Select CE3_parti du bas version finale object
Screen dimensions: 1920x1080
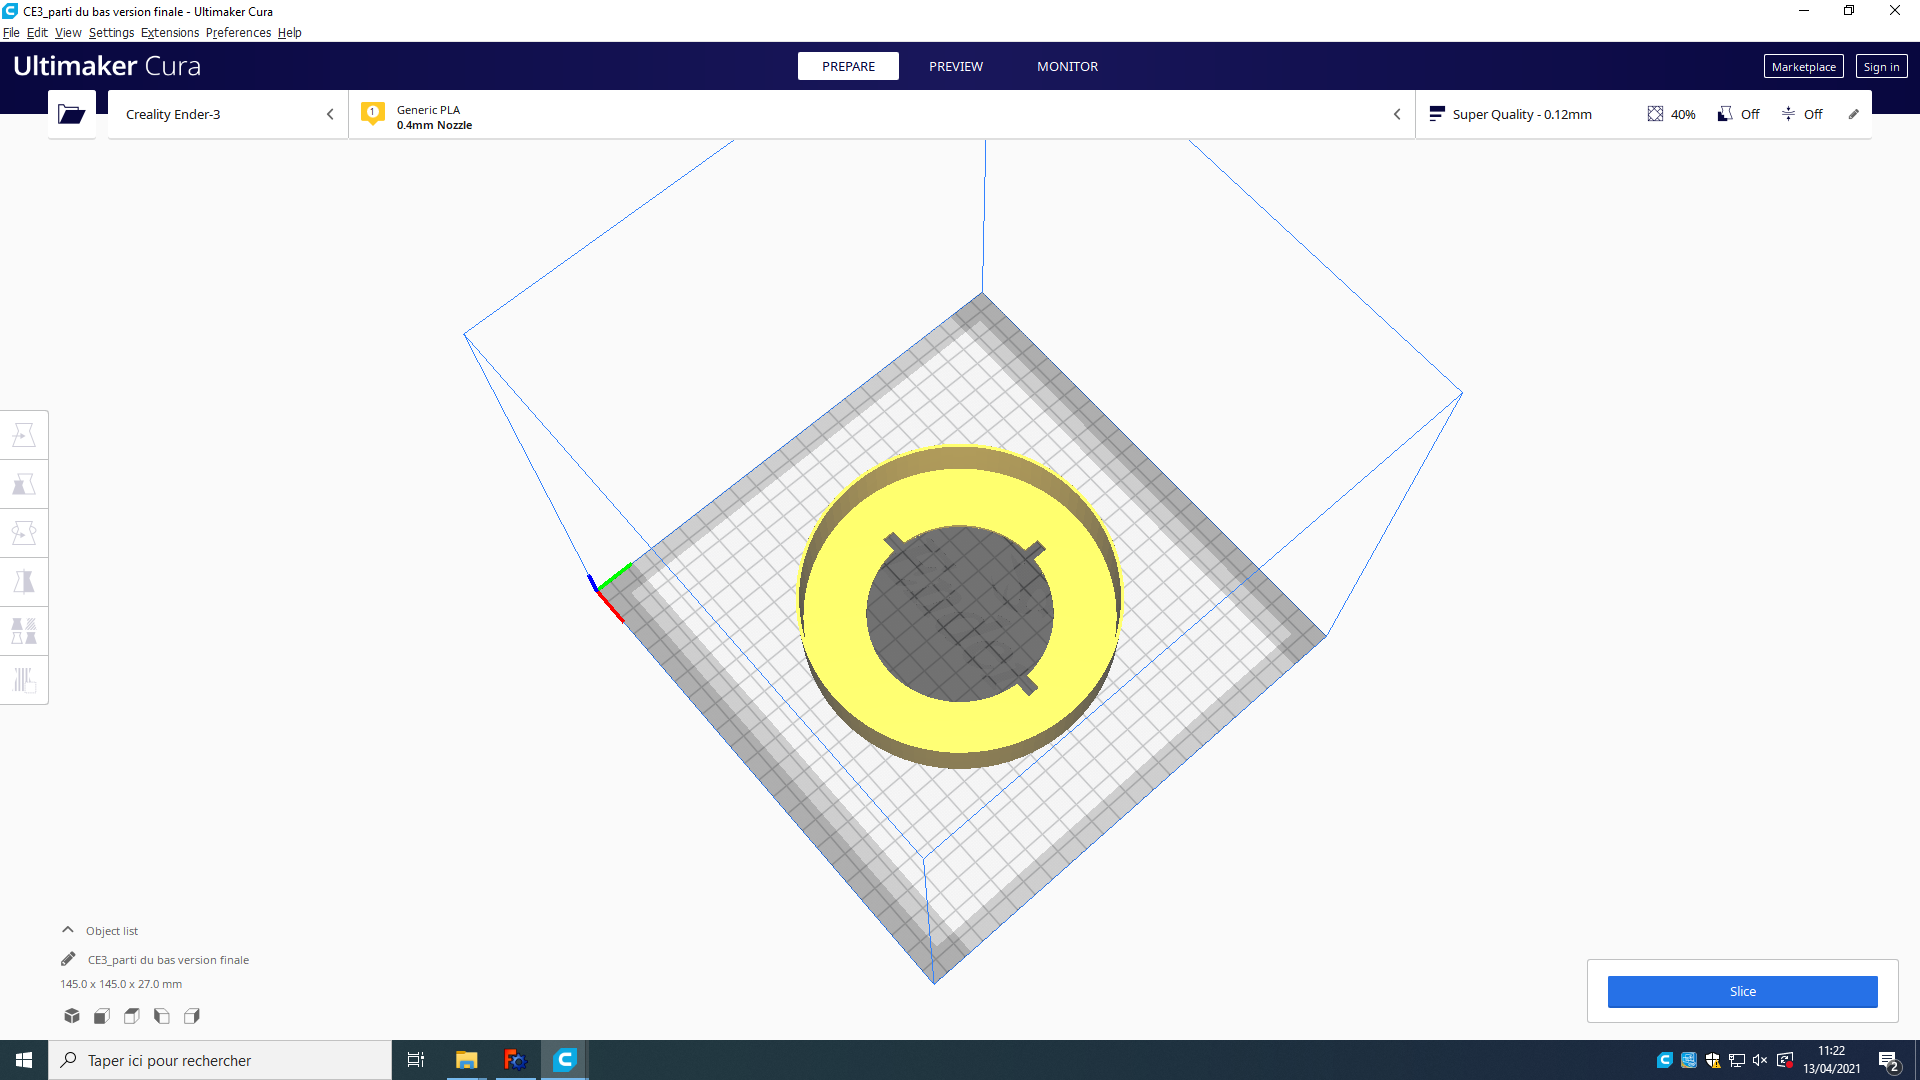168,960
